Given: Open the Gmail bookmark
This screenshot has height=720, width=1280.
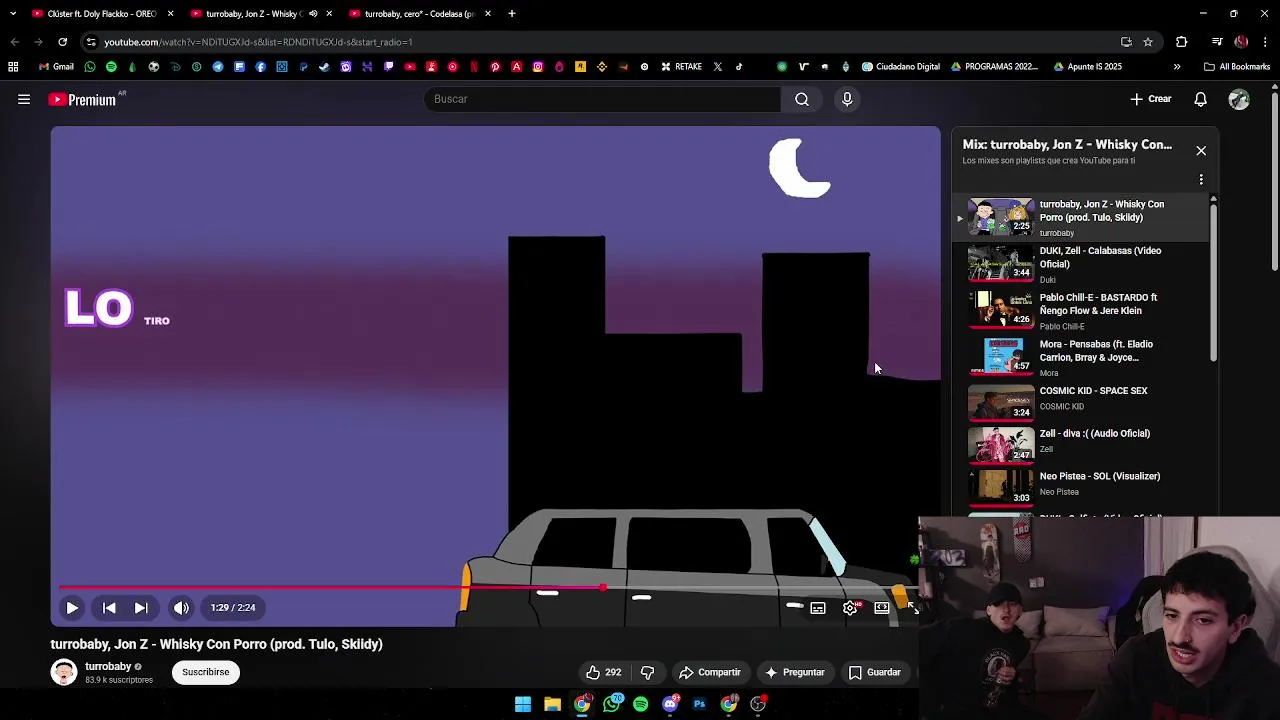Looking at the screenshot, I should click(56, 67).
